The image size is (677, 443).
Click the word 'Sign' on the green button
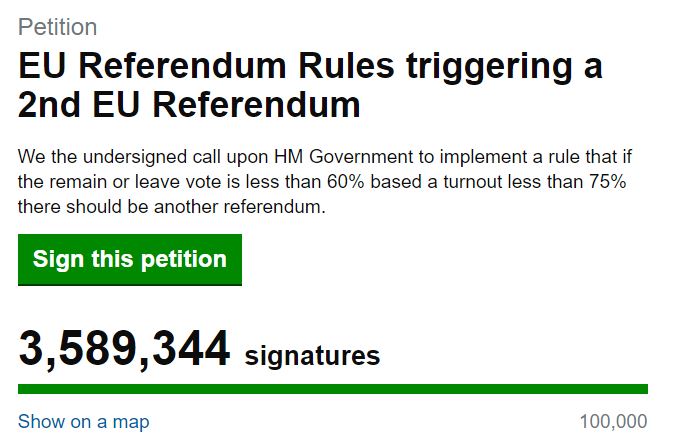point(55,260)
